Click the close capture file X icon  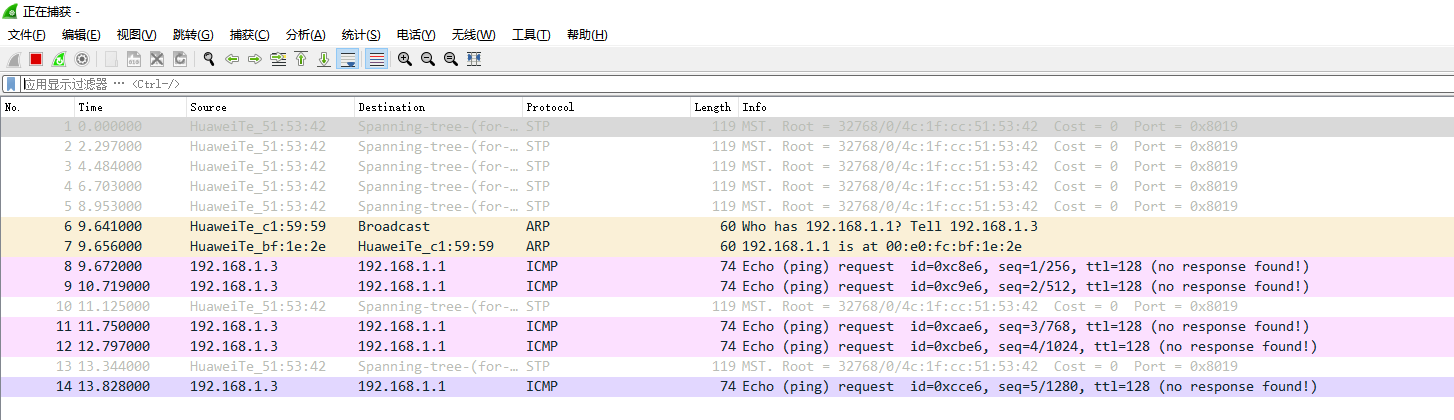157,59
